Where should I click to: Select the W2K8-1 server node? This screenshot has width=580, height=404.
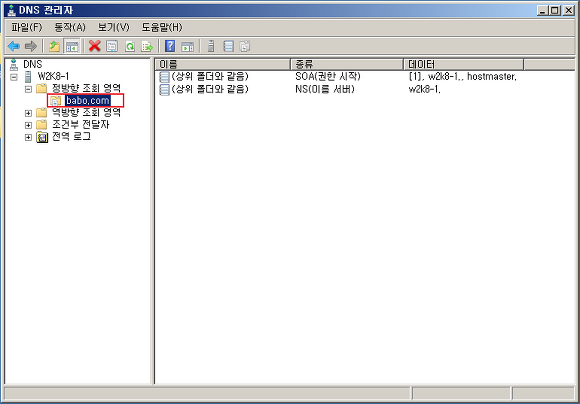point(53,77)
